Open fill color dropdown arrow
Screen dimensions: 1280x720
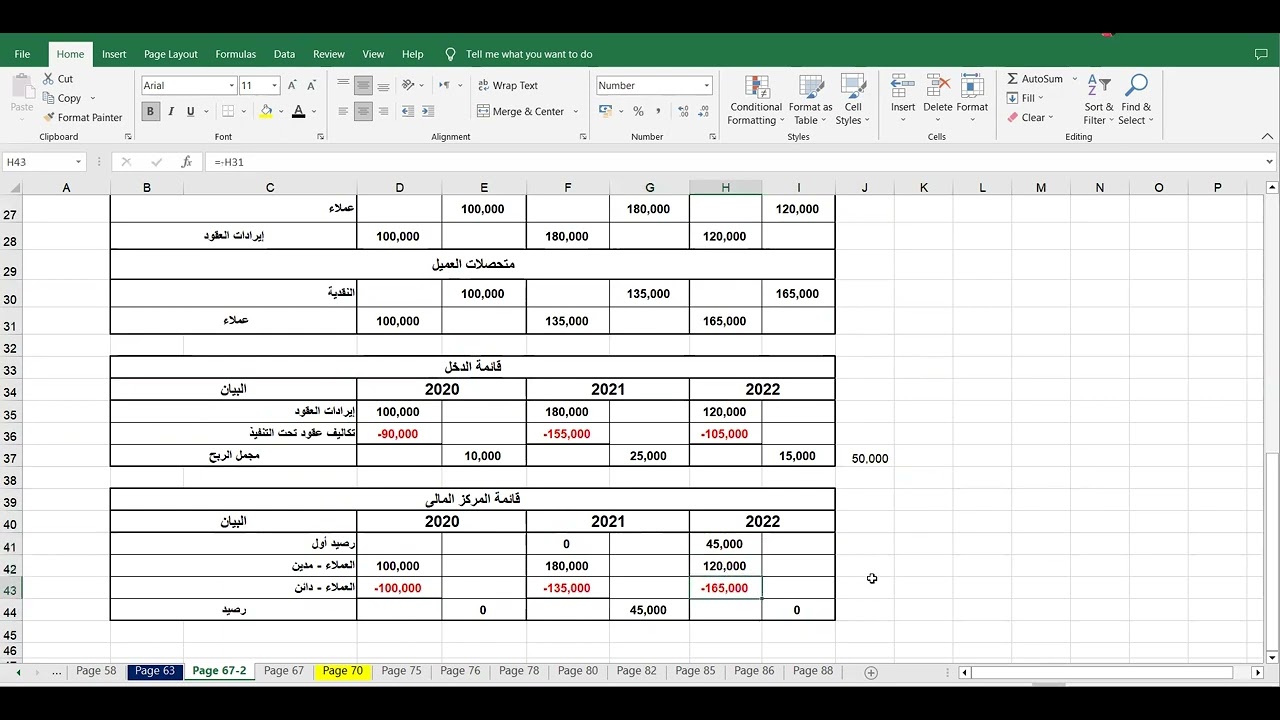(281, 112)
